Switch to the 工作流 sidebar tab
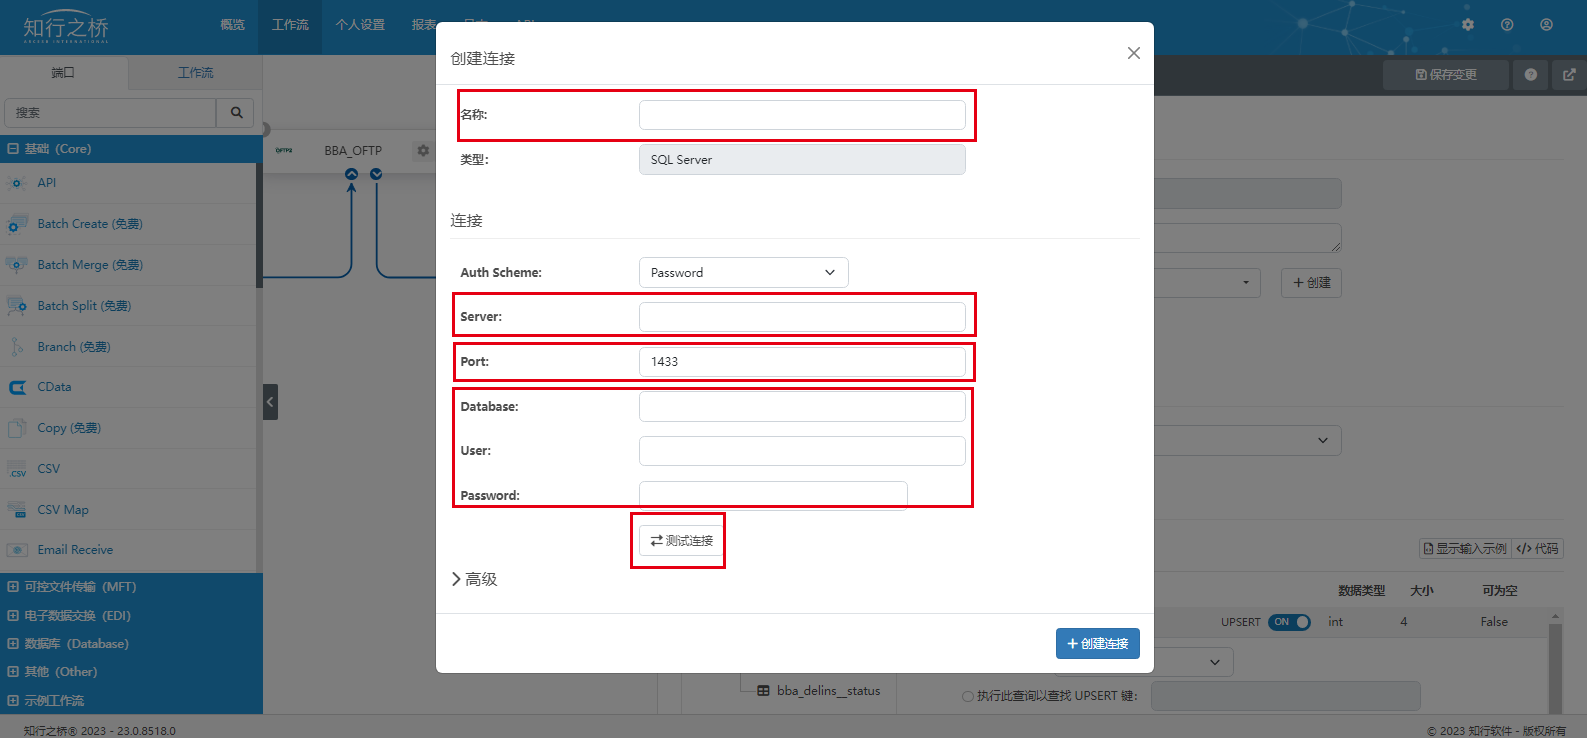 coord(195,73)
